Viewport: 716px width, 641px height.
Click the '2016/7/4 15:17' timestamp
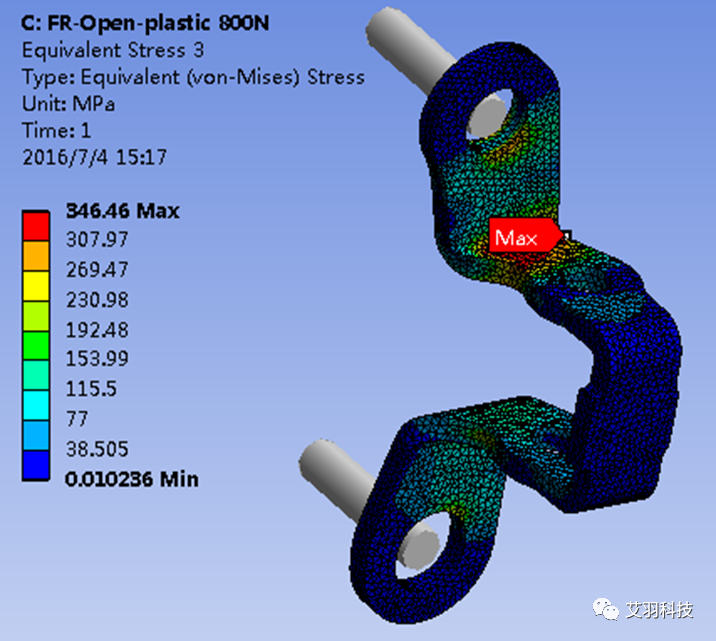95,158
